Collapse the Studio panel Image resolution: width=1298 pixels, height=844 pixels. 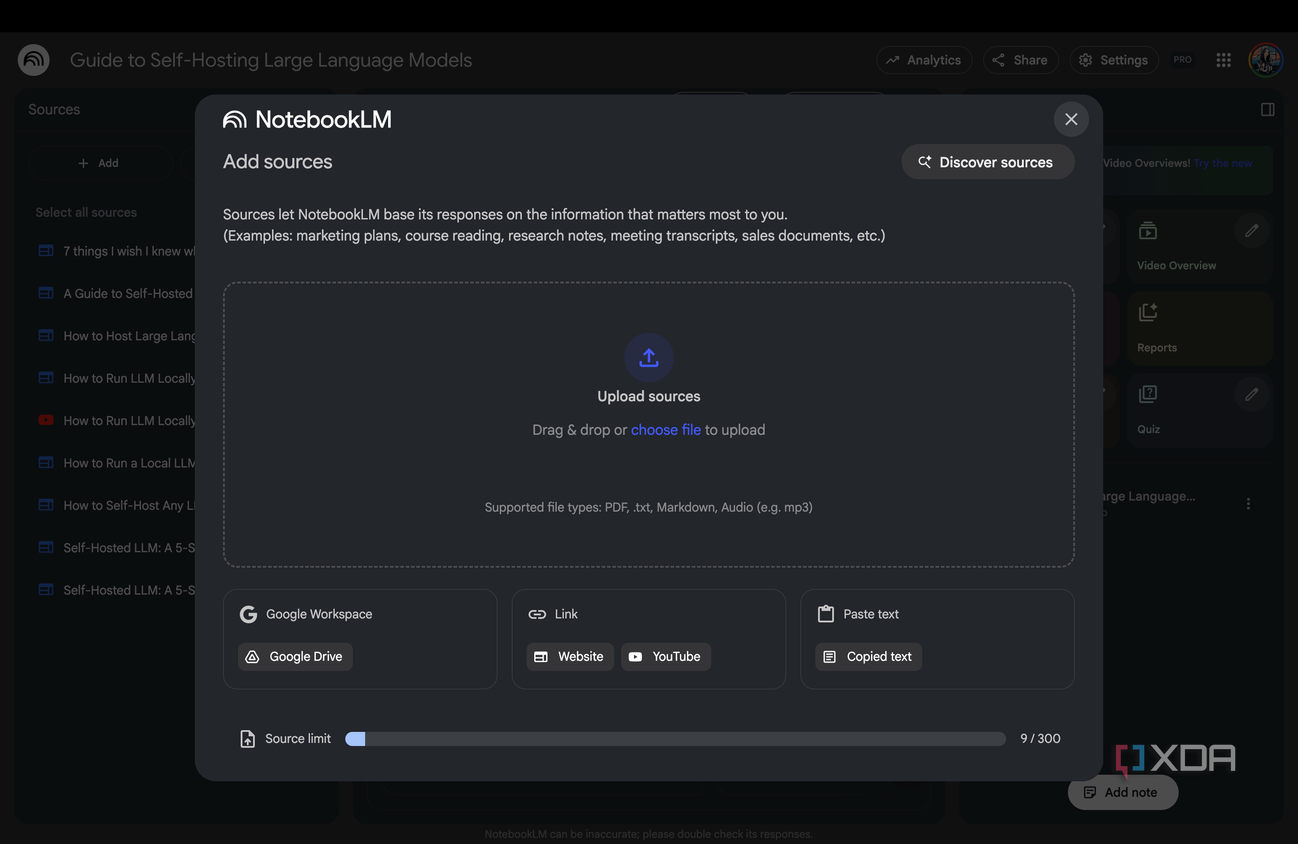point(1267,109)
